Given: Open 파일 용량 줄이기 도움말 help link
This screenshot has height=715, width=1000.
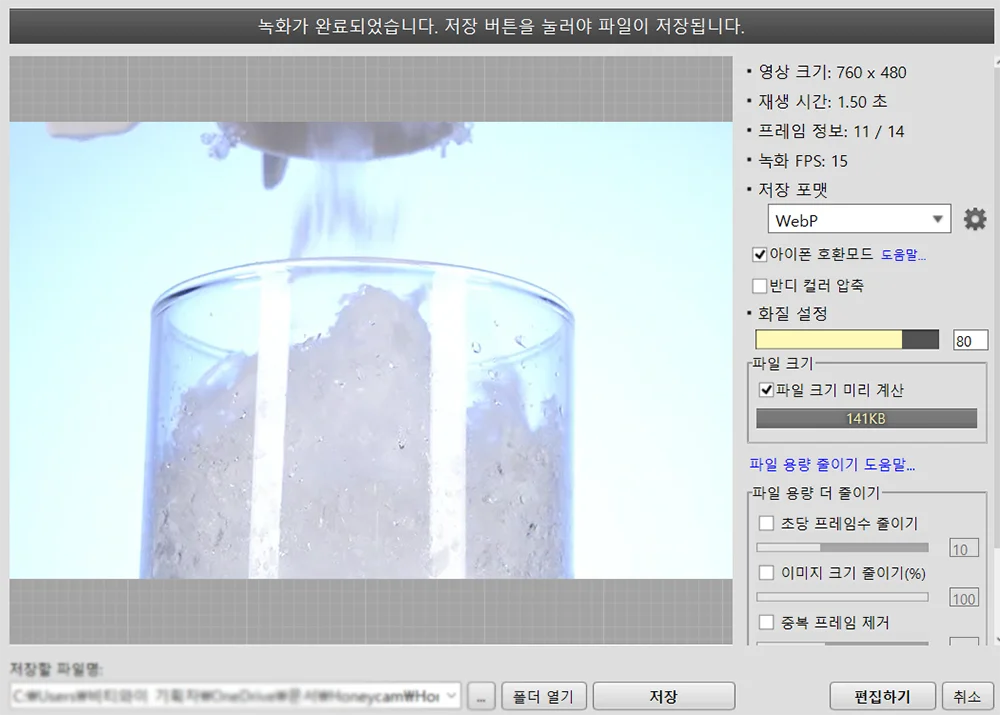Looking at the screenshot, I should (x=830, y=464).
